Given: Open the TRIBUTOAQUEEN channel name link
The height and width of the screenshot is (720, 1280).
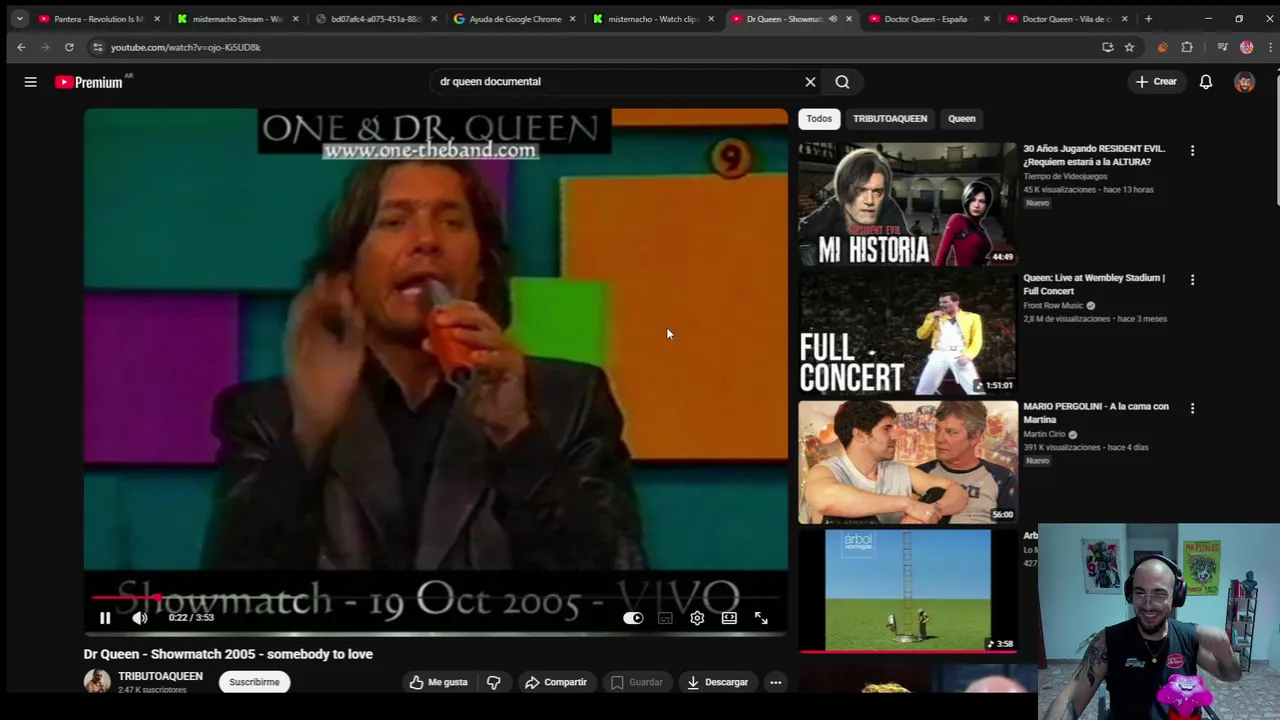Looking at the screenshot, I should click(160, 677).
